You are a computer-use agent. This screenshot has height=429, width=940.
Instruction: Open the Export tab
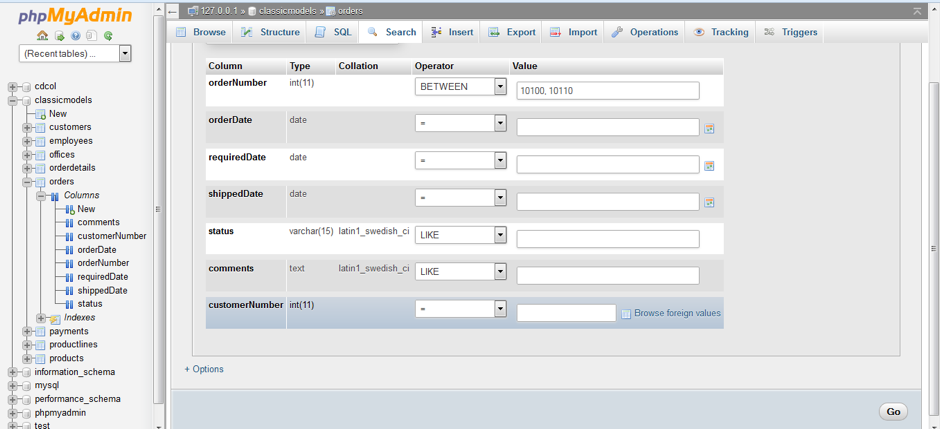511,32
